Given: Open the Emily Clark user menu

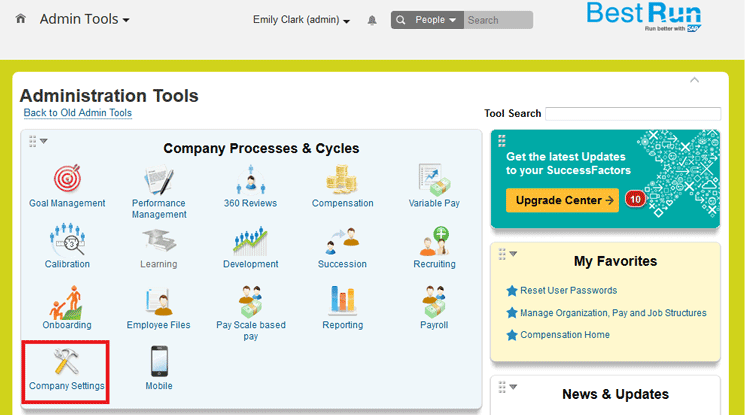Looking at the screenshot, I should point(301,20).
